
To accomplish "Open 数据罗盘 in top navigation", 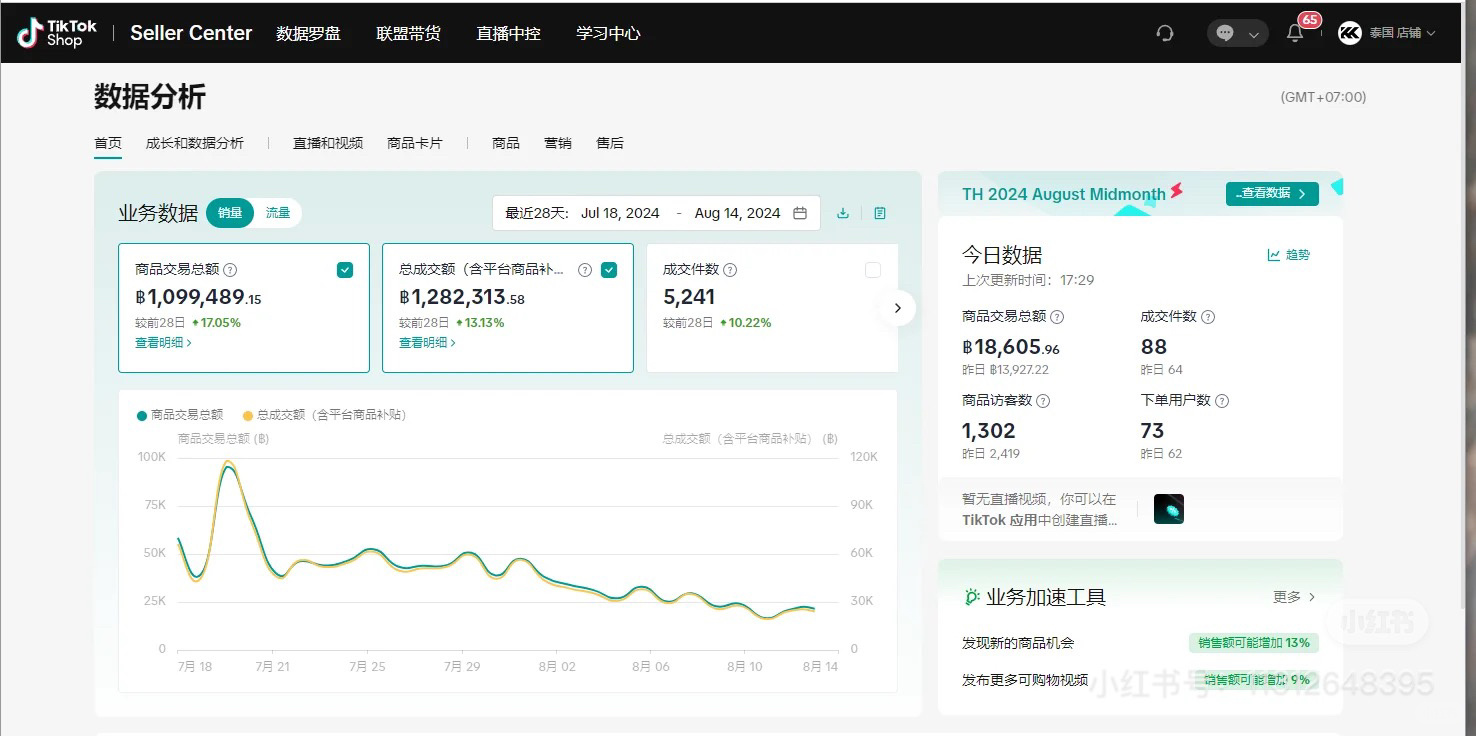I will tap(308, 33).
